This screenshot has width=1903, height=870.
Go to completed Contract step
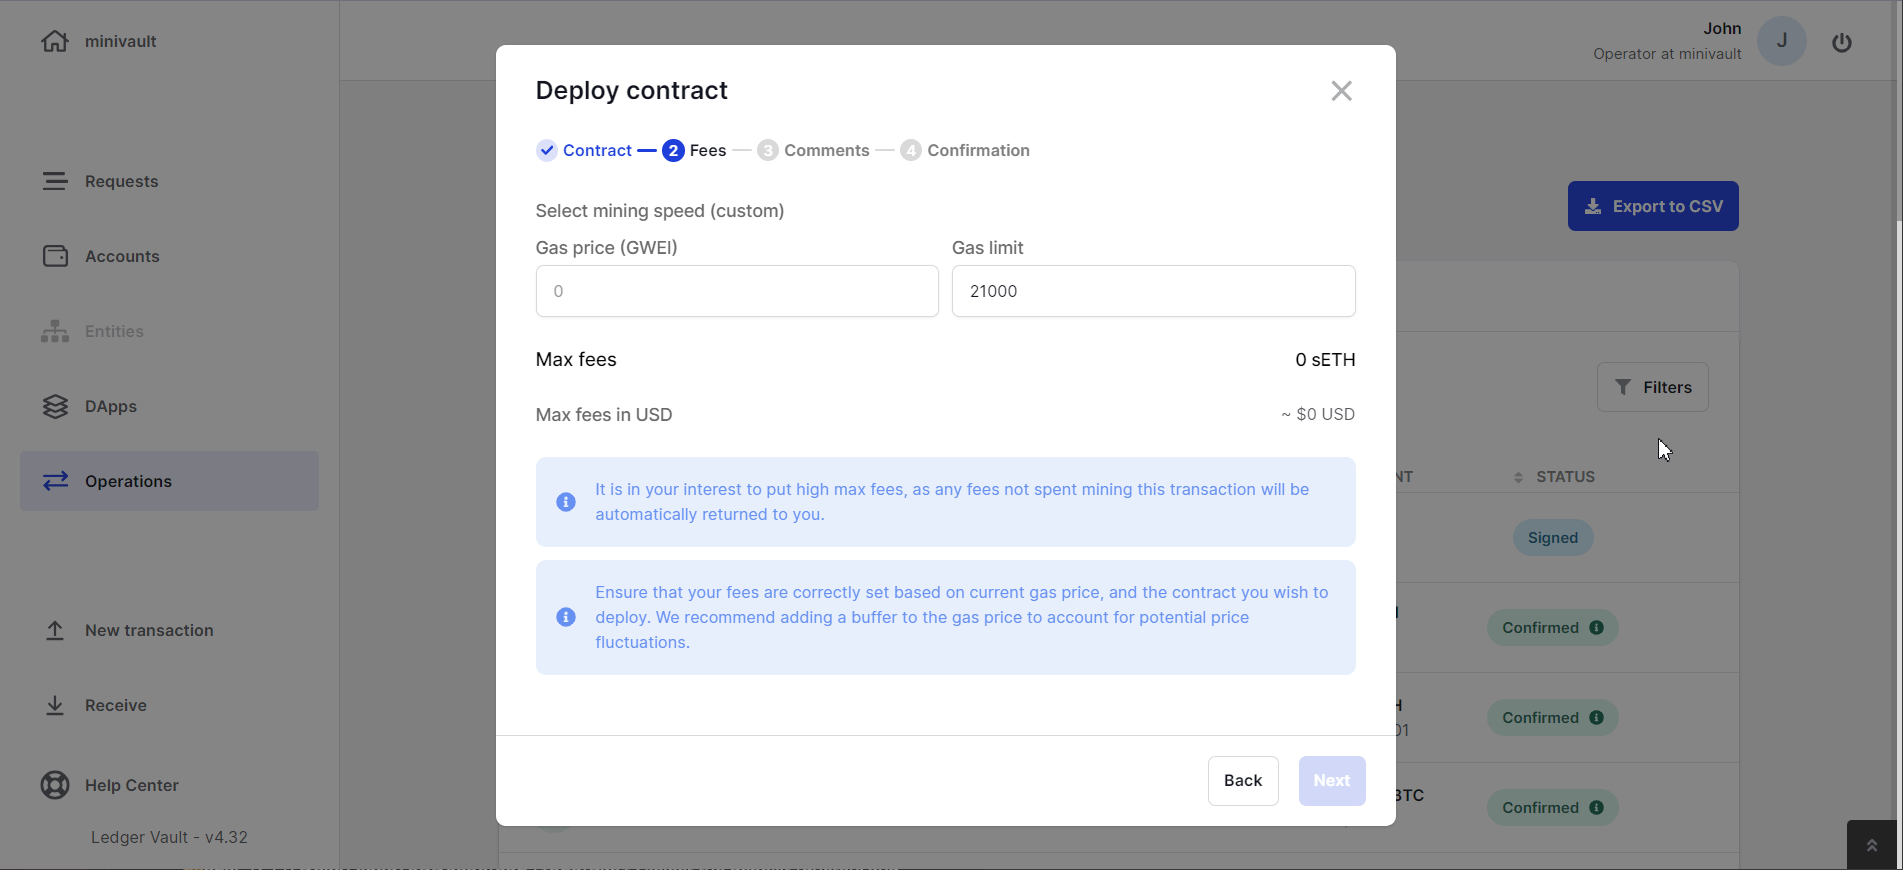584,150
